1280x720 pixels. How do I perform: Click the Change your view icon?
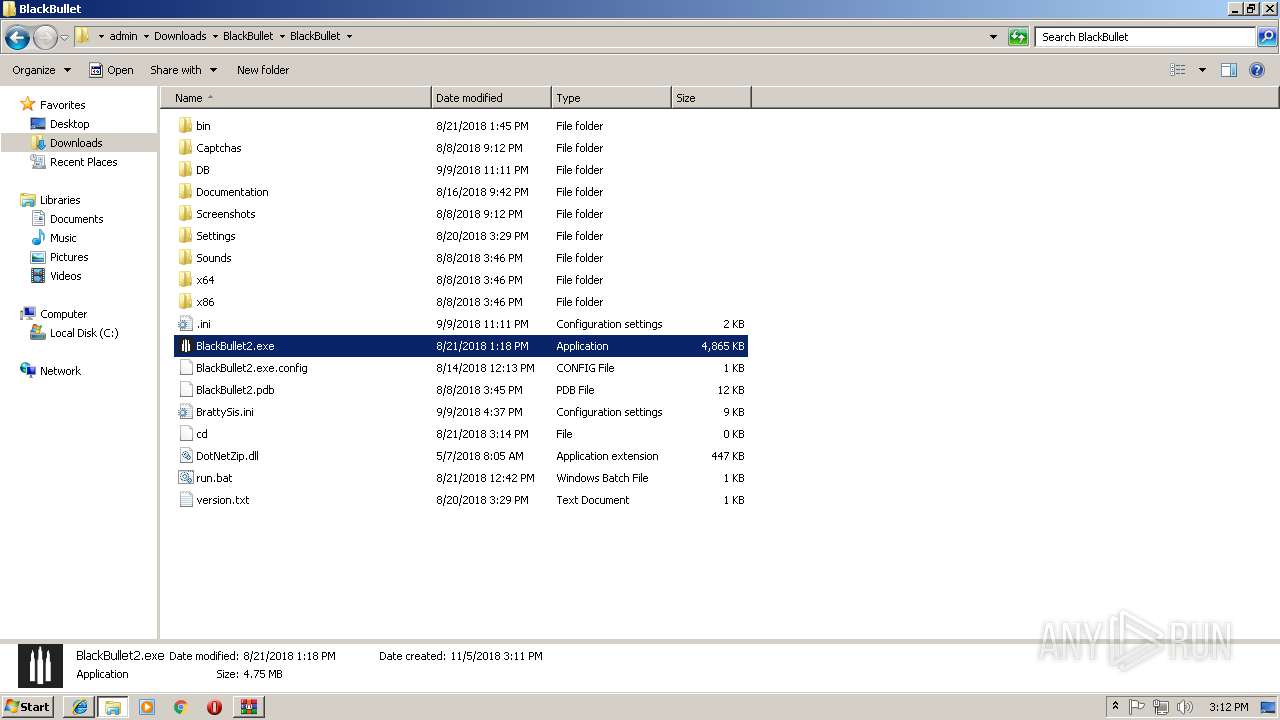[x=1178, y=70]
